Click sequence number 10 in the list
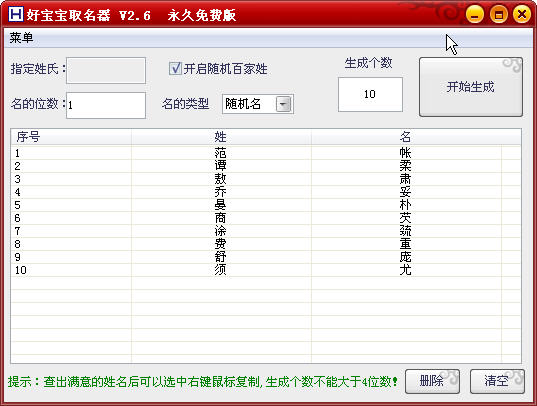The height and width of the screenshot is (406, 537). [21, 270]
